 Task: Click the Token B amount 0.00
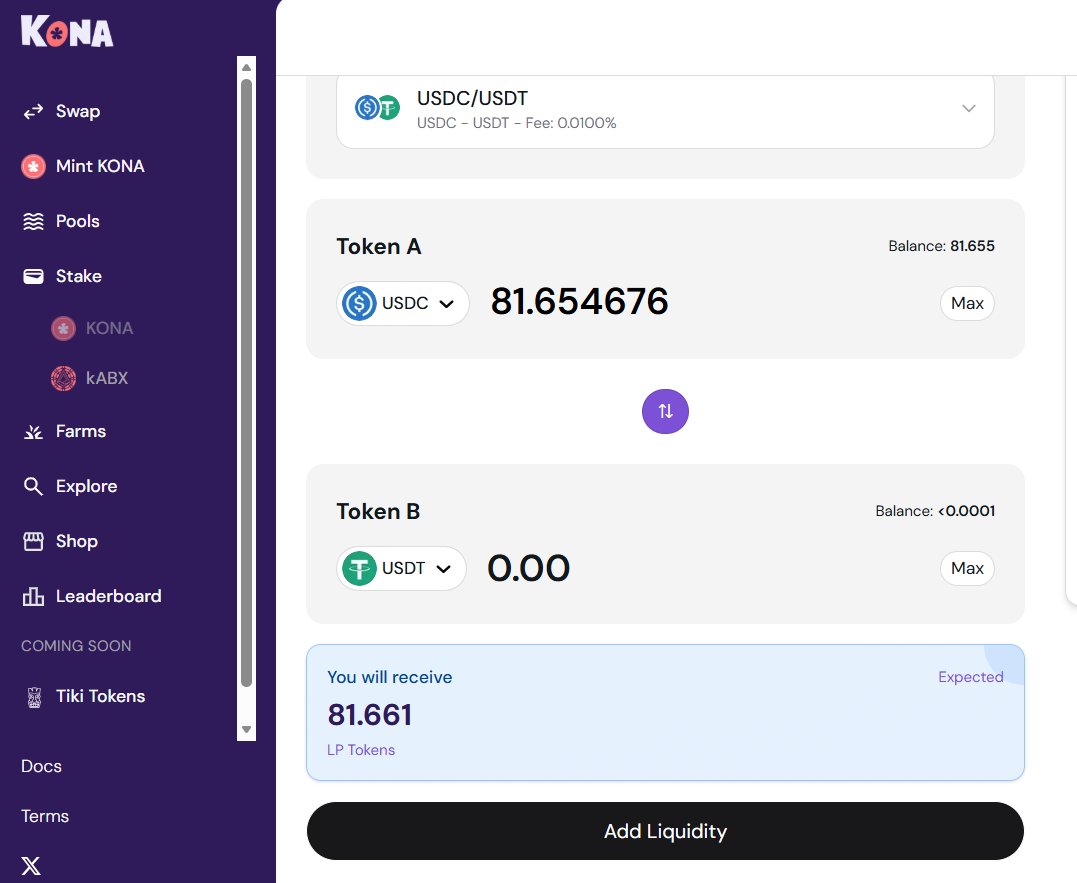point(528,568)
